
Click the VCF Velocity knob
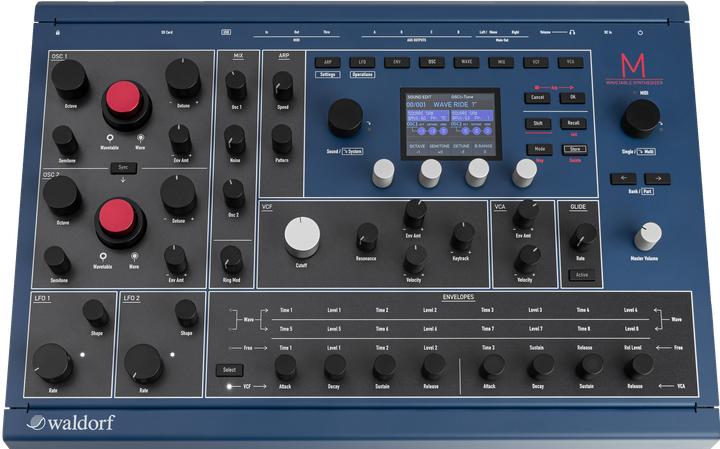coord(415,259)
